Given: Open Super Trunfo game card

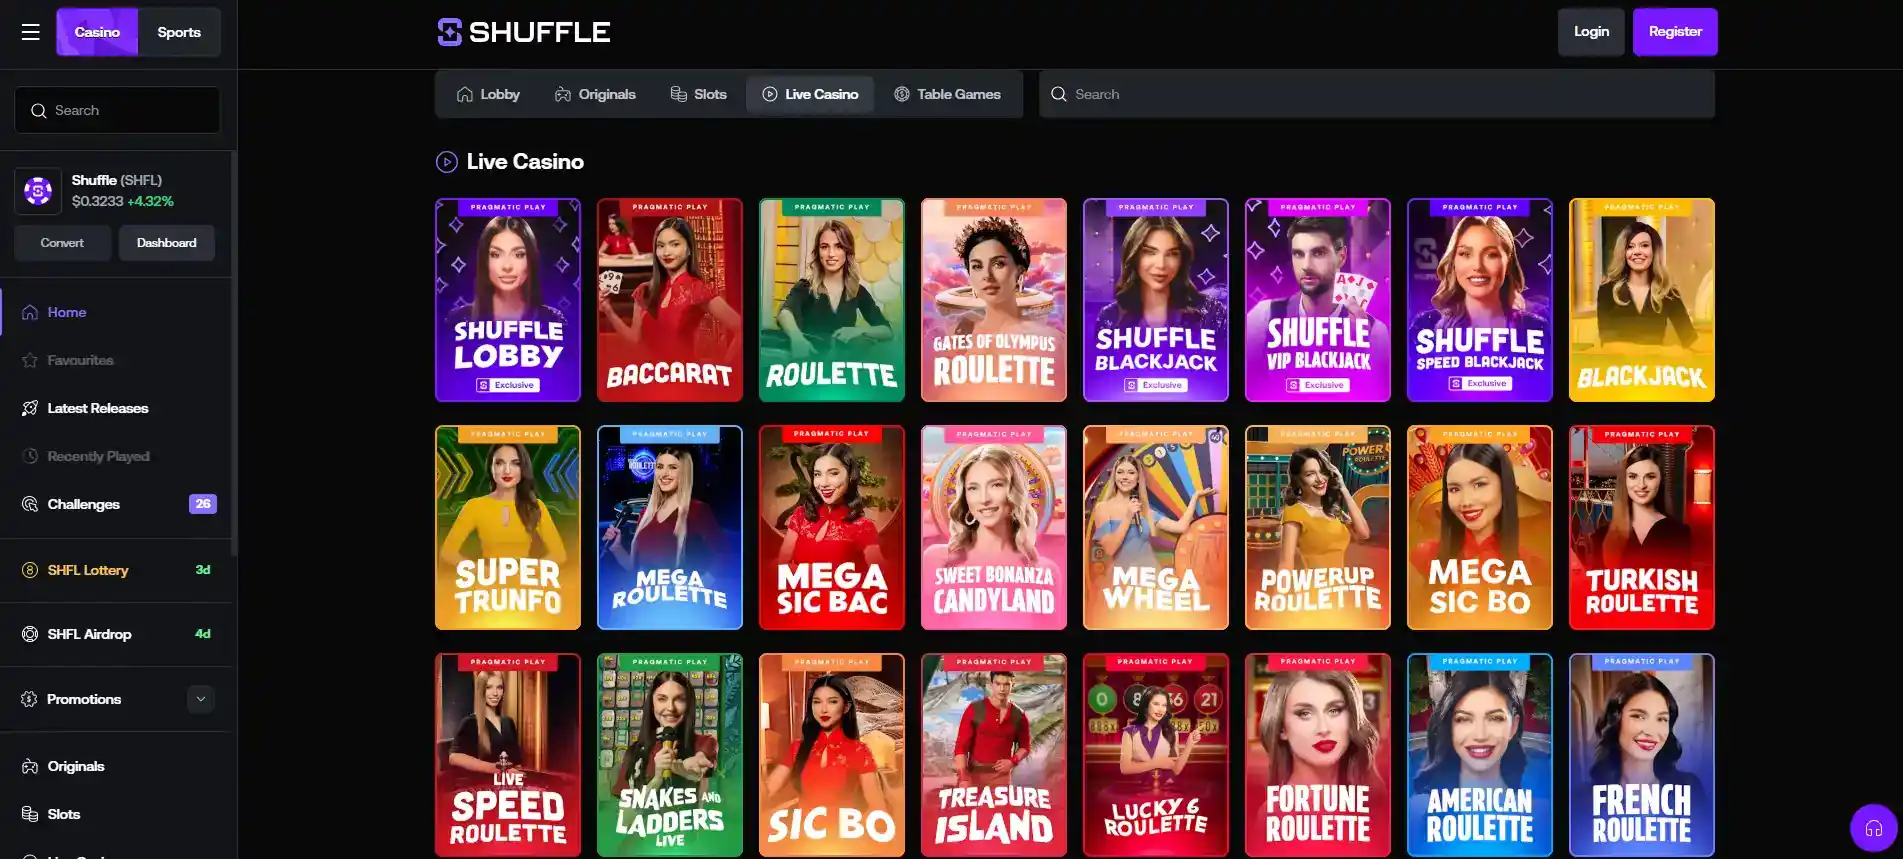Looking at the screenshot, I should click(508, 528).
